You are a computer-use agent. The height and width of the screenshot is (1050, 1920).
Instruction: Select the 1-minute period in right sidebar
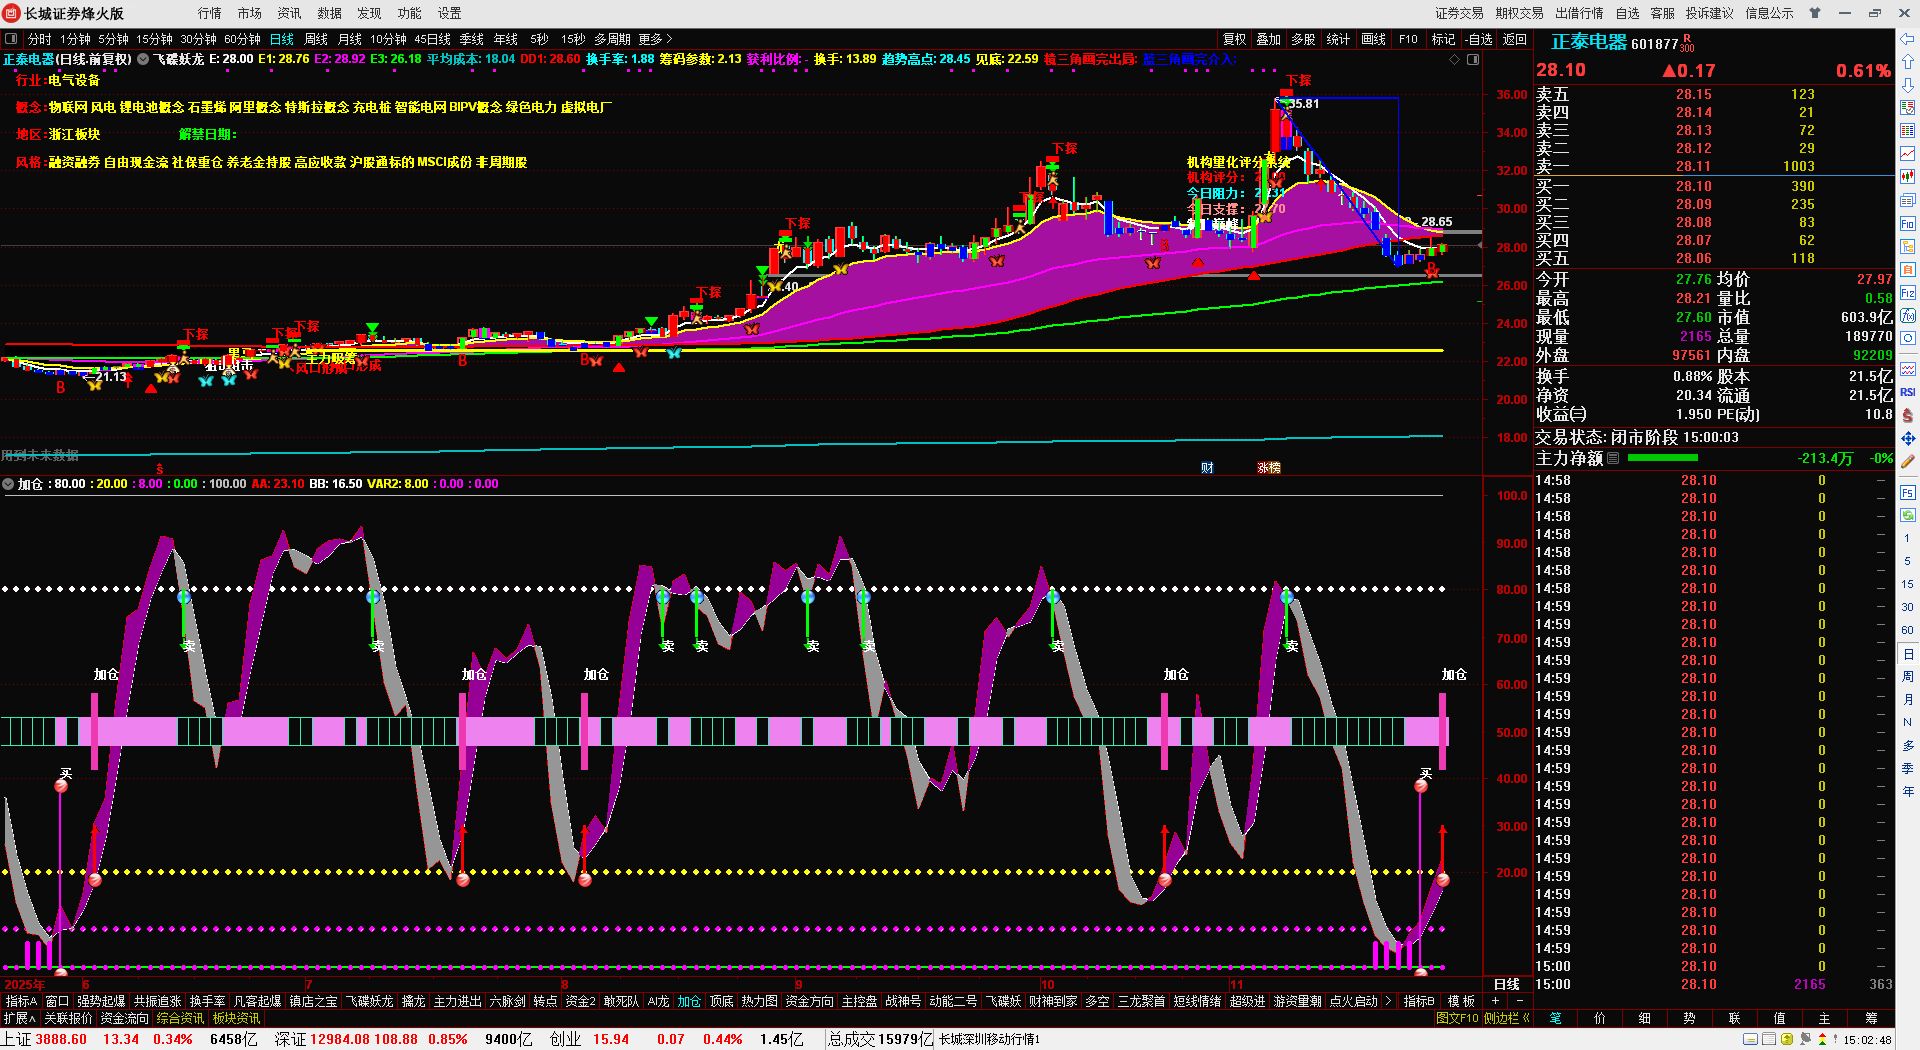(x=1907, y=538)
